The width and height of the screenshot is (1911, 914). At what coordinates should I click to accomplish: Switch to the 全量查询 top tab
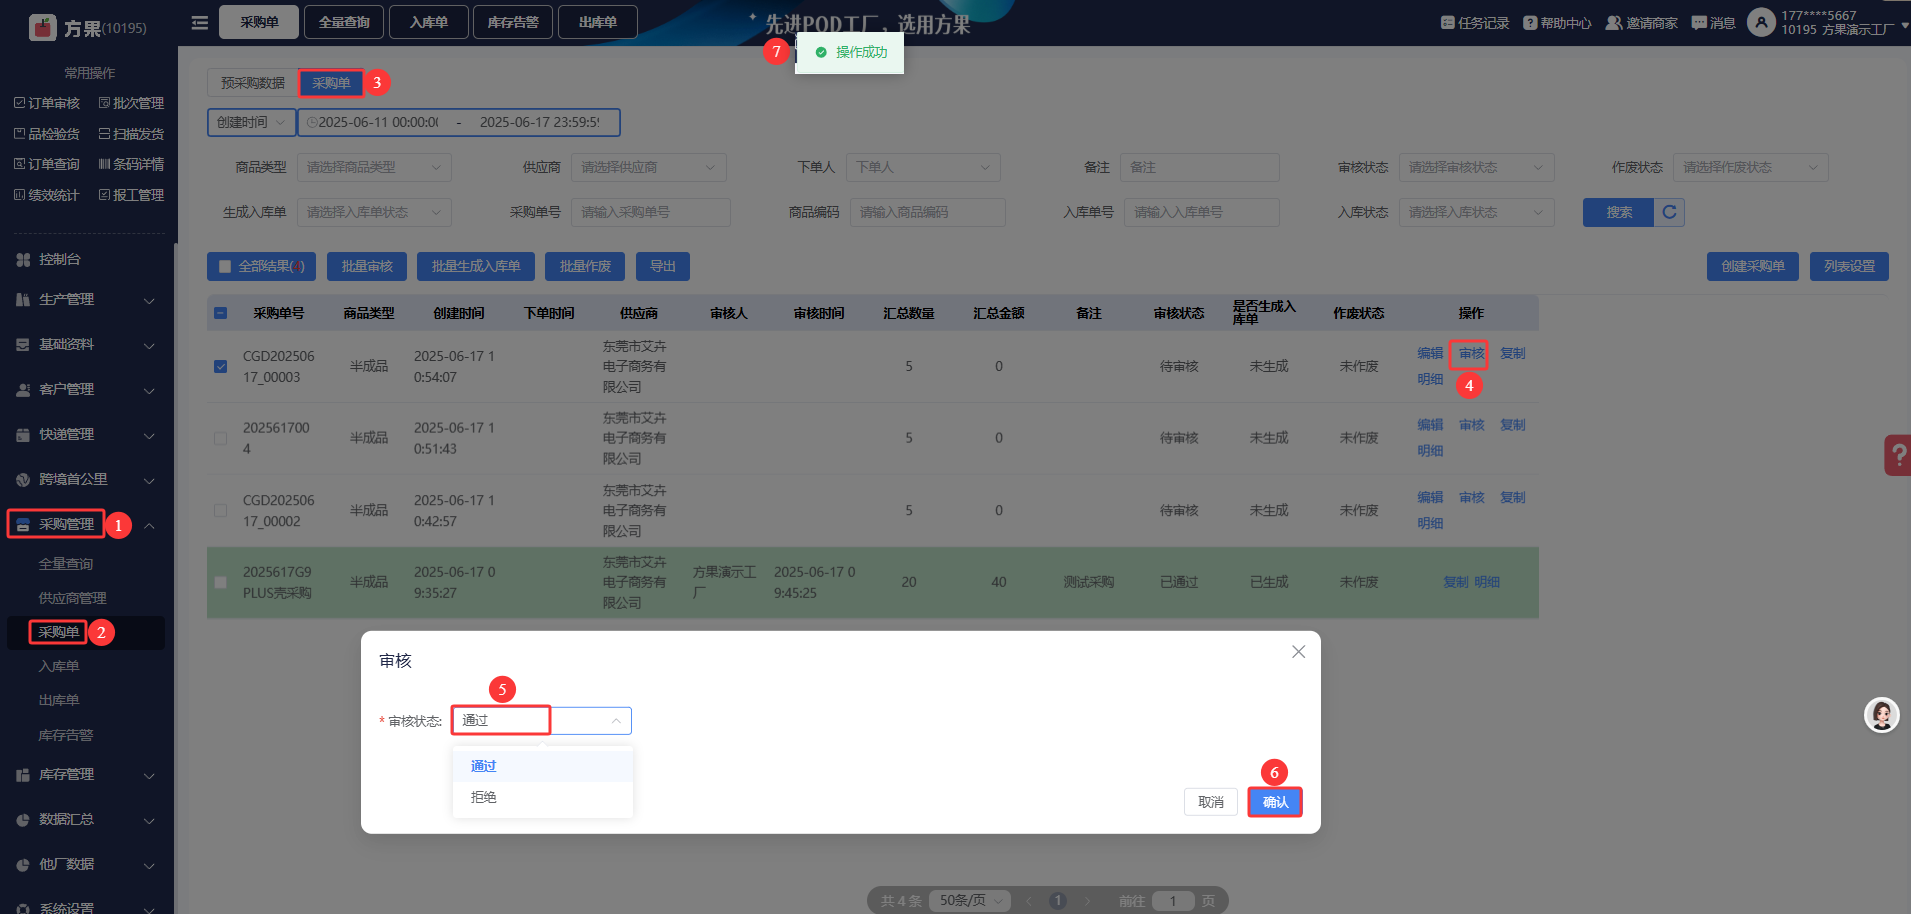click(344, 22)
